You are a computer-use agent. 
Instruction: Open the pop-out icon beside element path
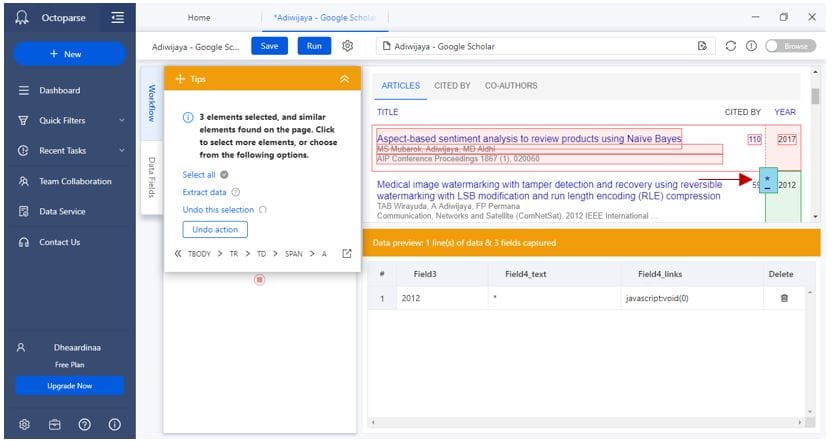click(347, 254)
